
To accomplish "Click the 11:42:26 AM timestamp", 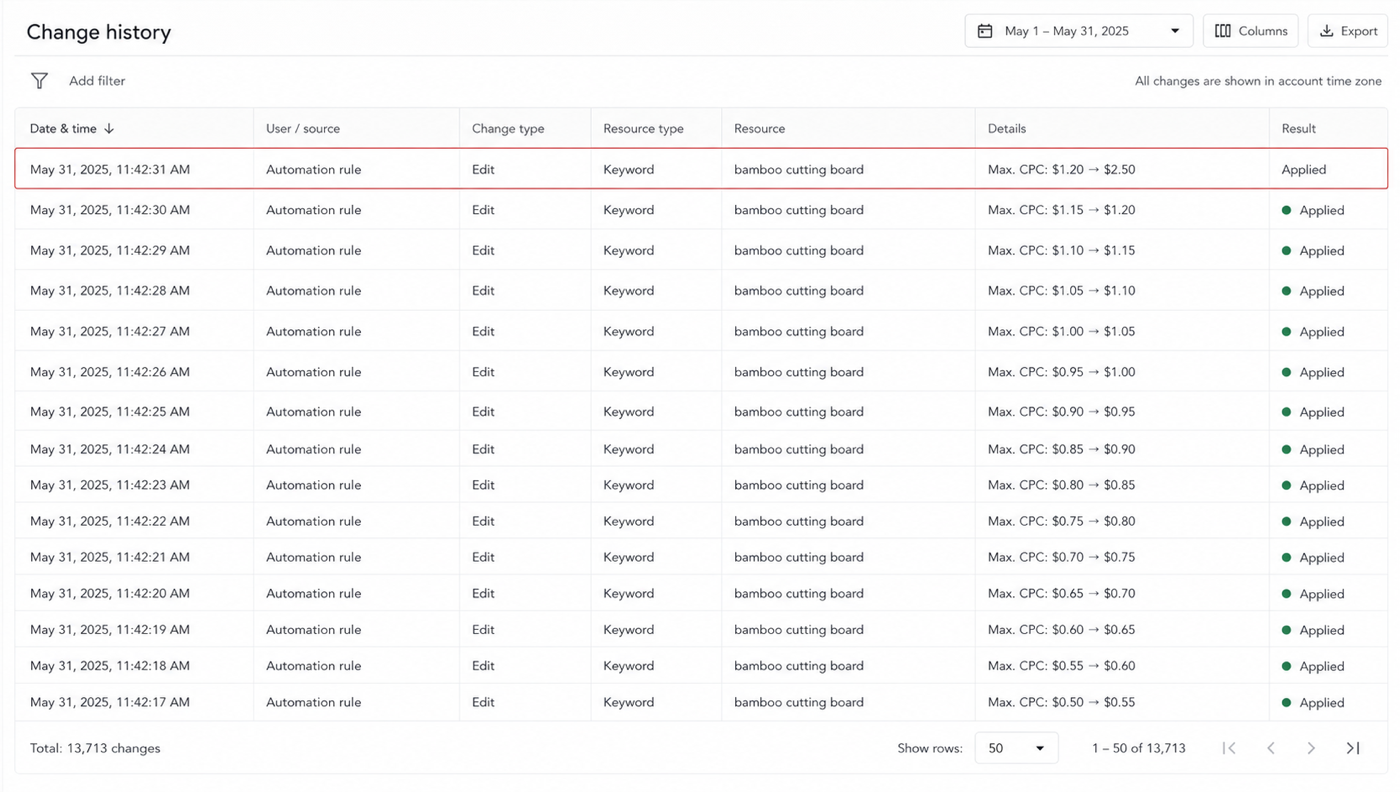I will 110,372.
